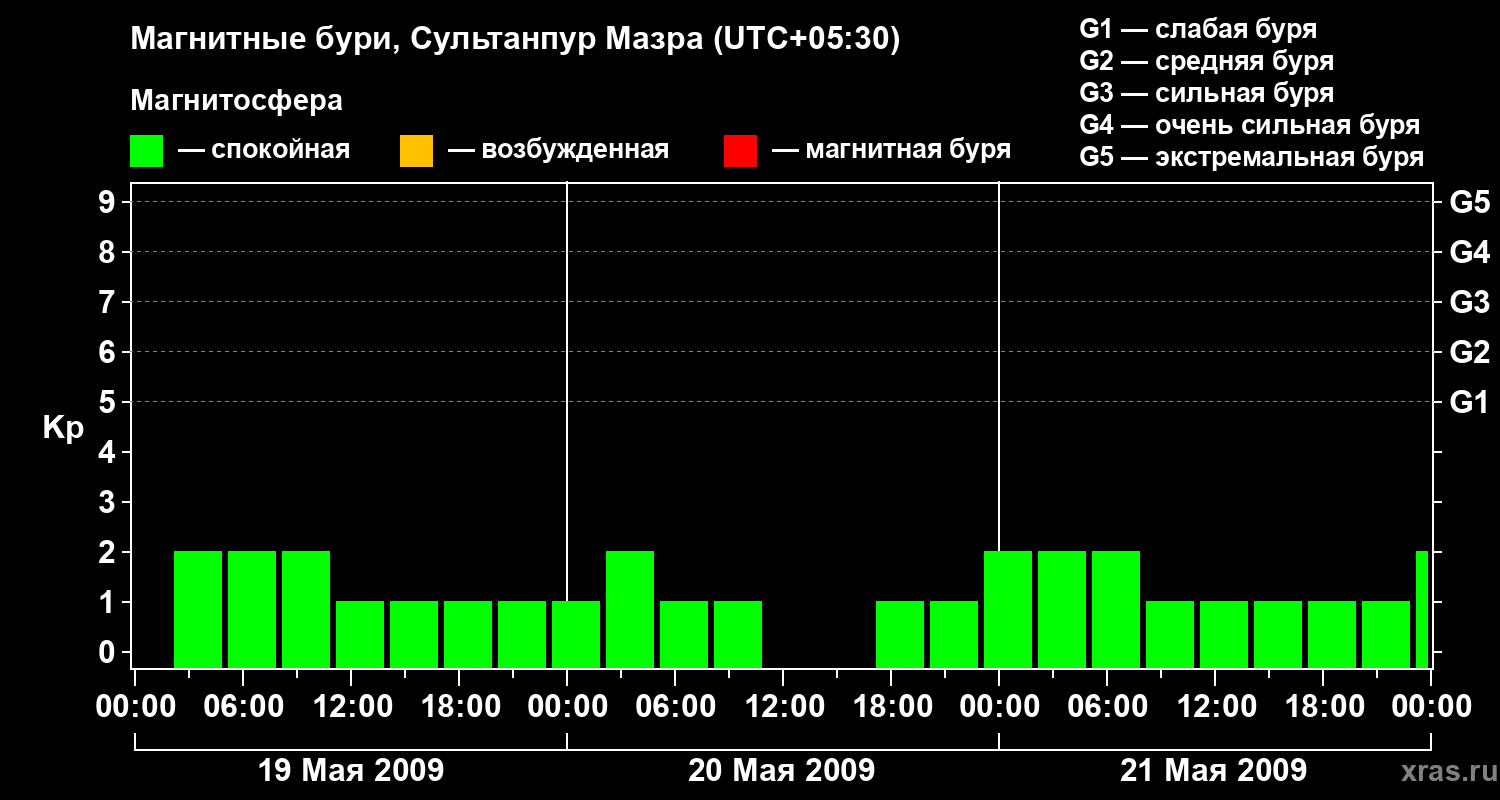
Task: Select the chart title 'Магнитные бури, Султанпур Мазра'
Action: click(x=415, y=40)
